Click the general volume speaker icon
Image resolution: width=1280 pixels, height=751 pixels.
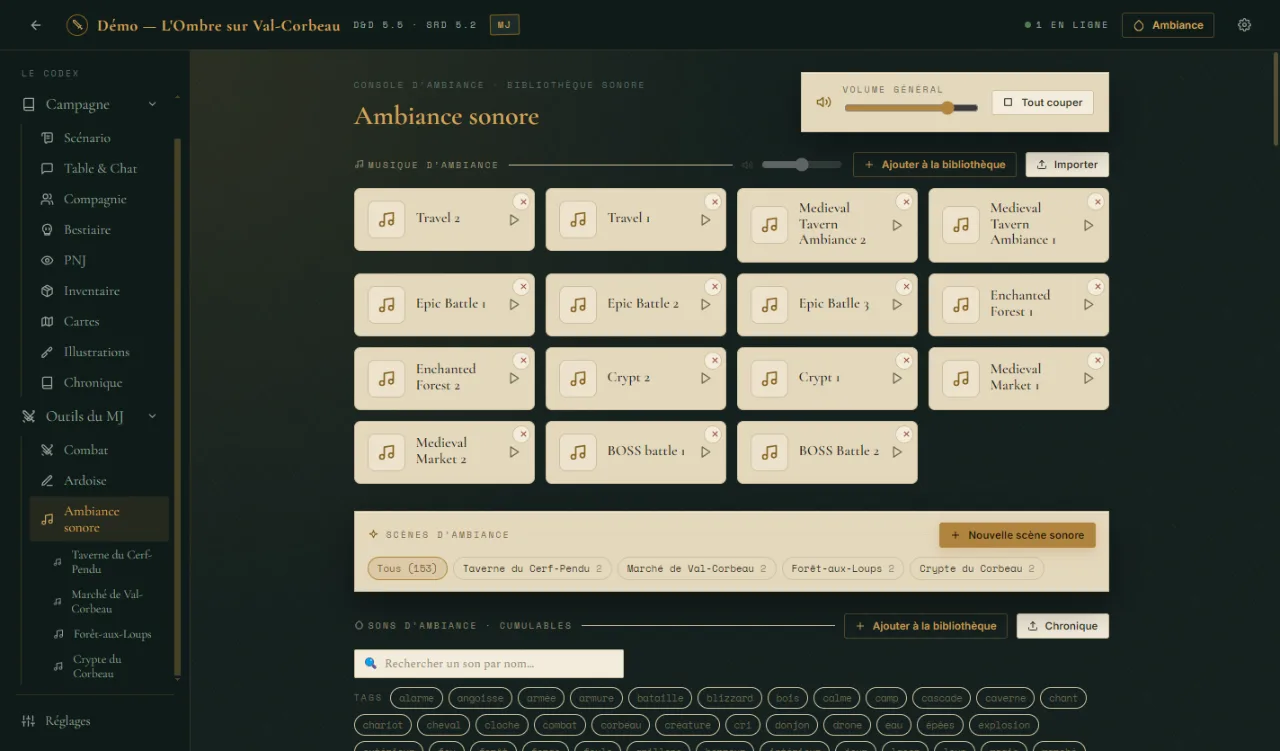(x=823, y=102)
